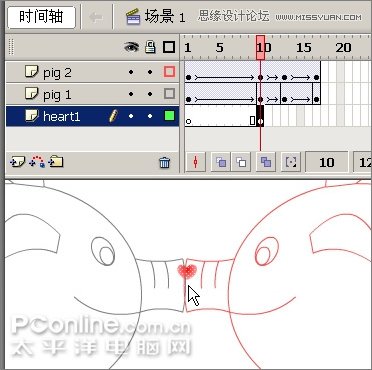
Task: Click frame 1 keyframe on pig 2 layer
Action: coord(188,77)
